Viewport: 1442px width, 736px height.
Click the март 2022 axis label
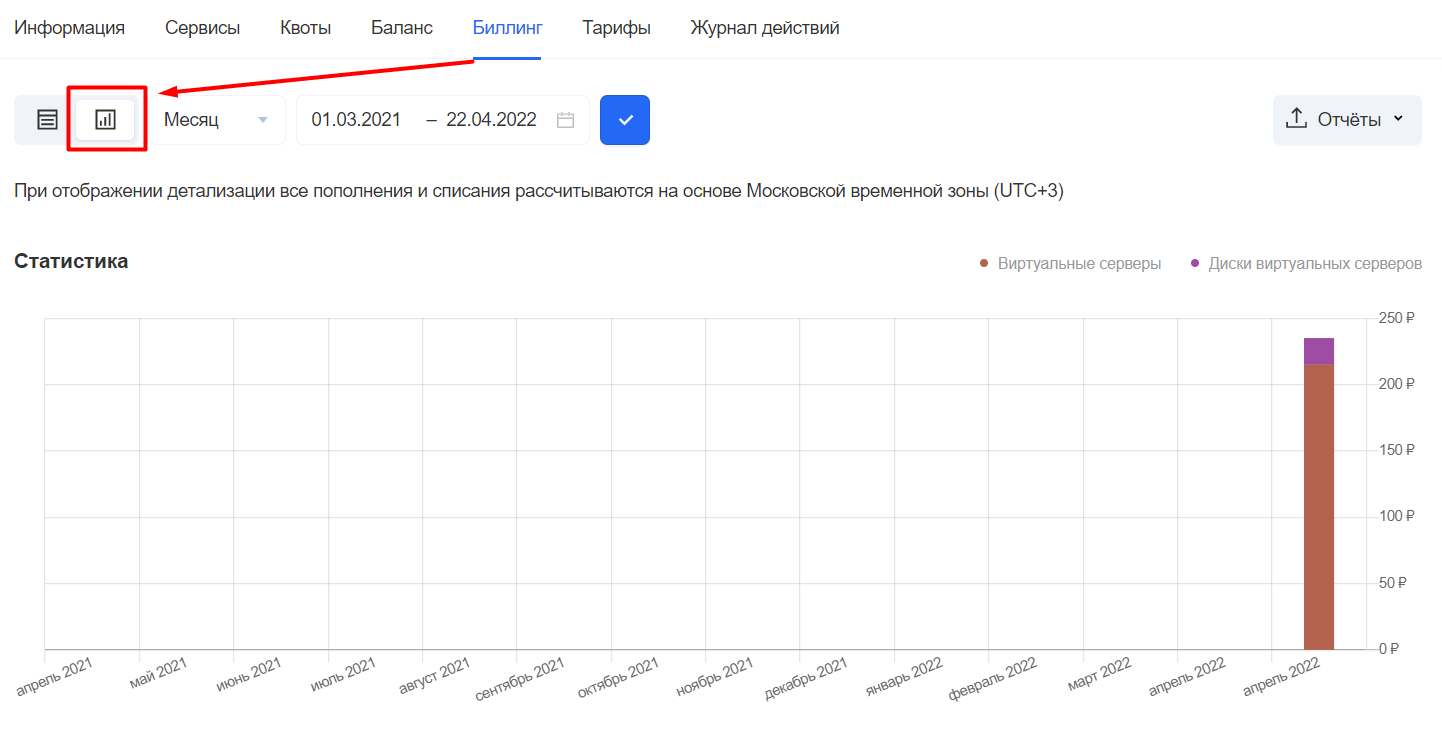(1098, 673)
